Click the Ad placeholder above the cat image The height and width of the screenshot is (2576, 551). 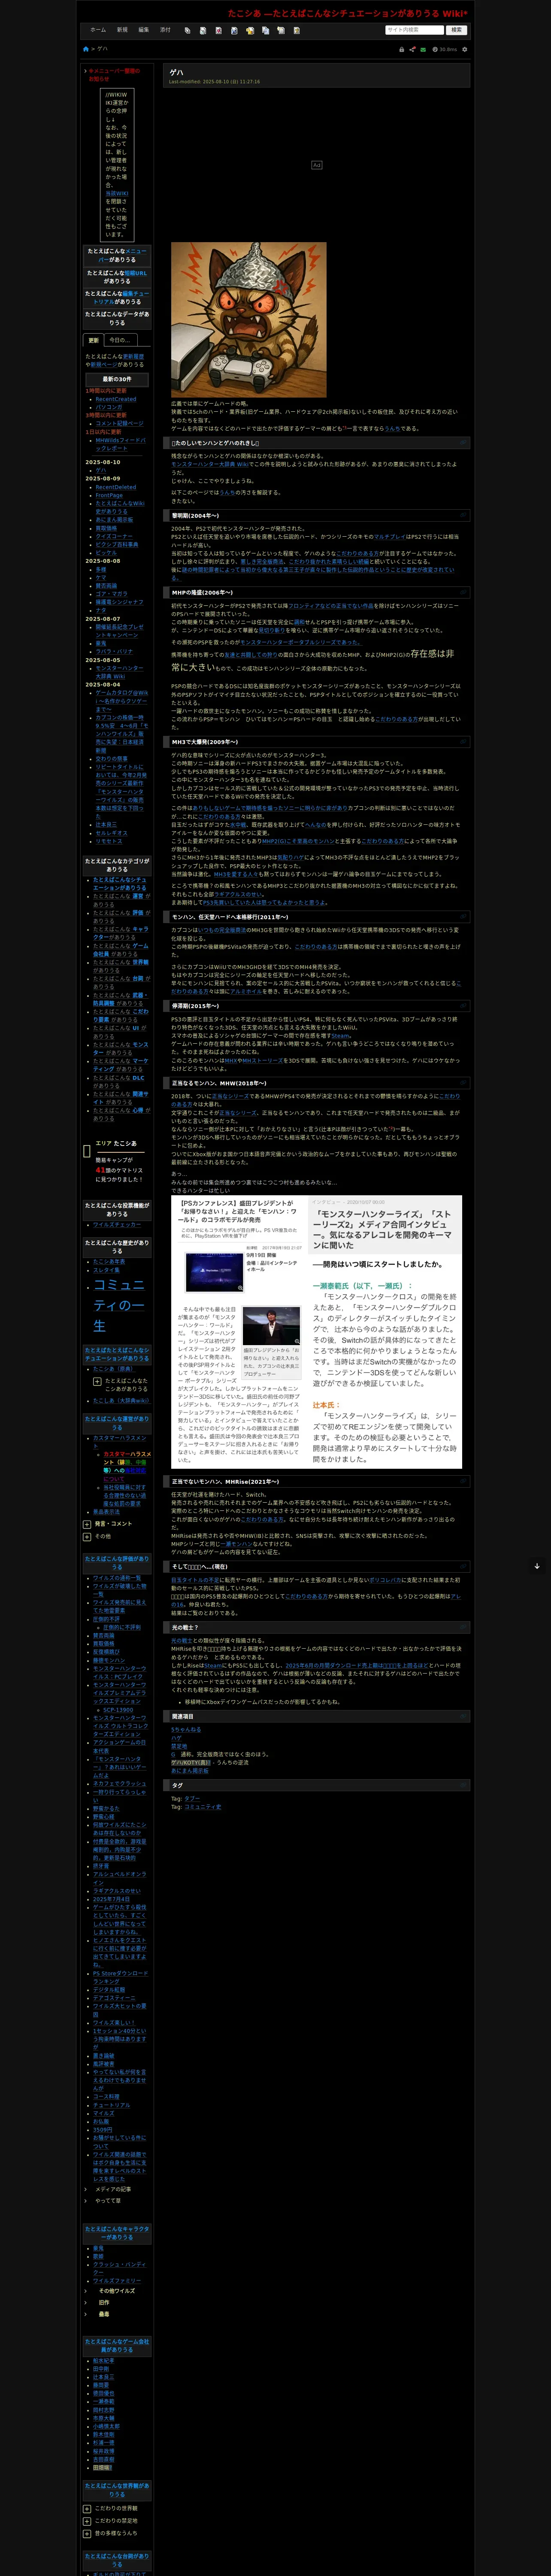317,164
